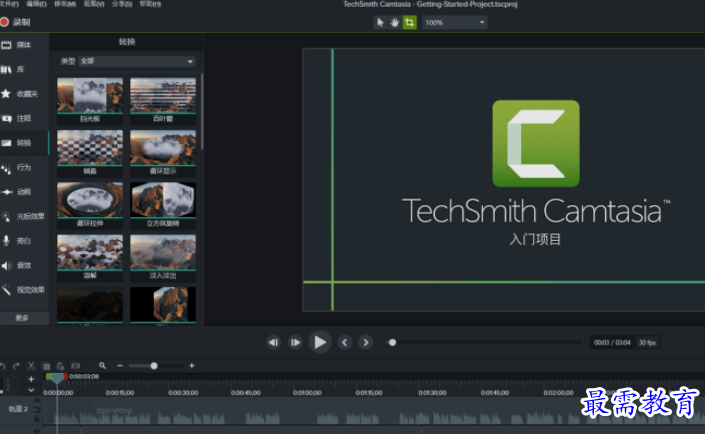705x434 pixels.
Task: Click the 更多 (More) button
Action: [24, 318]
